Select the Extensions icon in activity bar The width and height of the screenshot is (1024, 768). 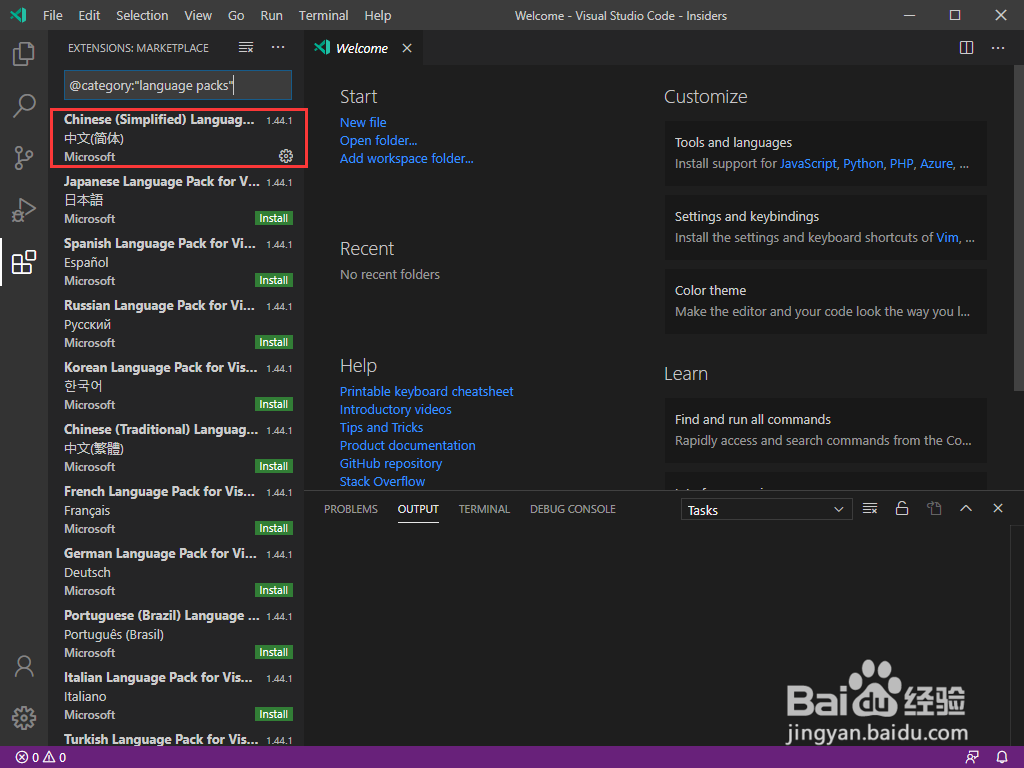pyautogui.click(x=24, y=262)
